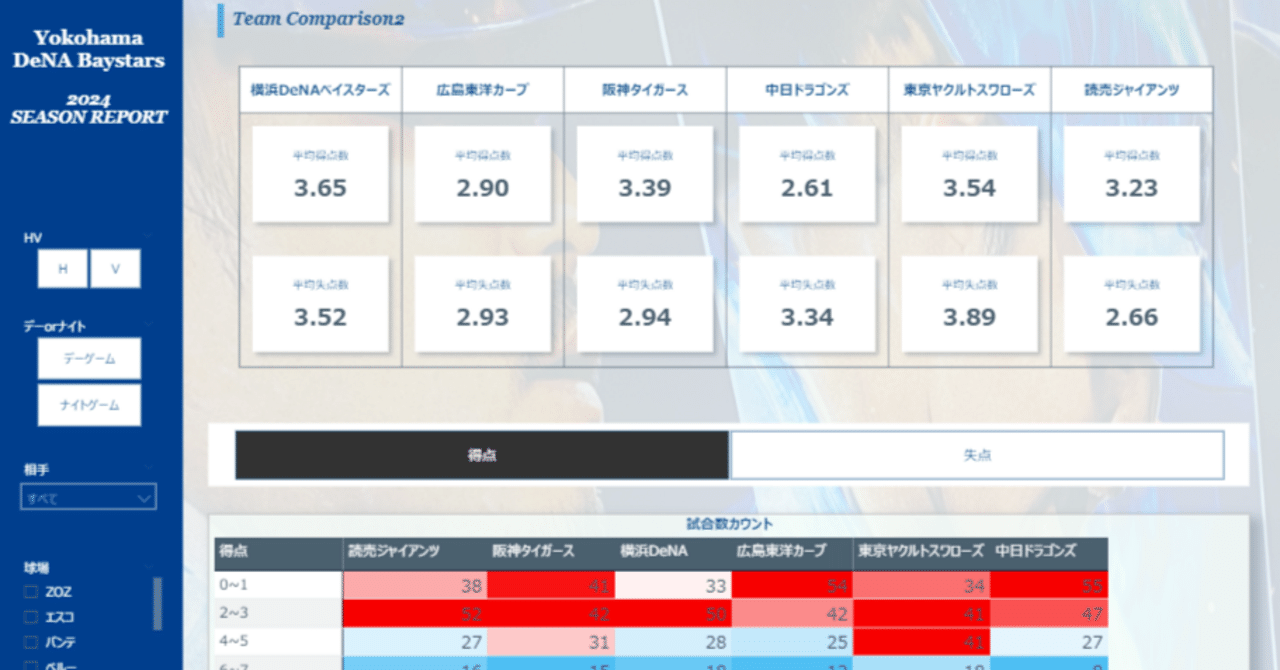Image resolution: width=1280 pixels, height=670 pixels.
Task: Click the 阪神タイガース header in comparison table
Action: point(645,90)
